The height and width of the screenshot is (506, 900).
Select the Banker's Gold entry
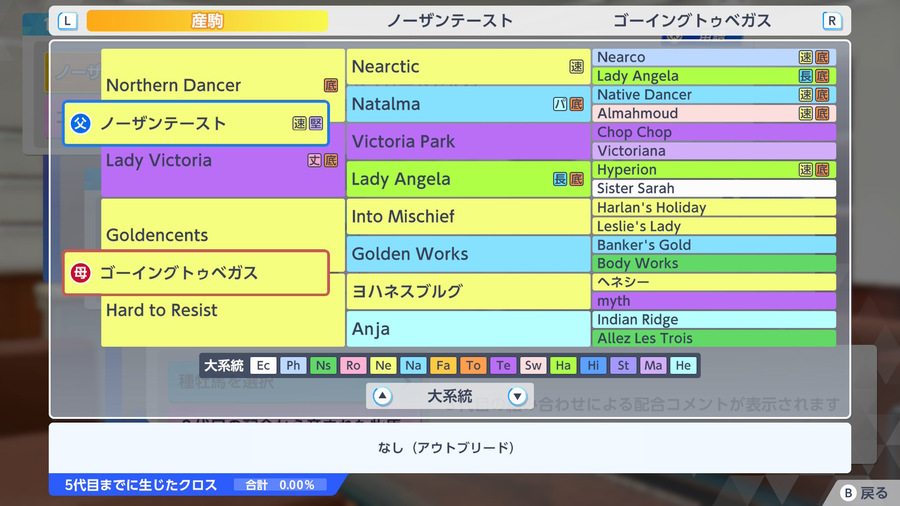click(714, 245)
